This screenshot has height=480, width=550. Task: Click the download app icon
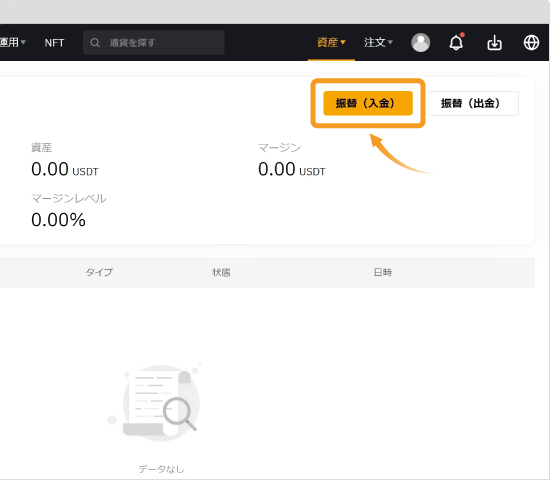coord(494,43)
